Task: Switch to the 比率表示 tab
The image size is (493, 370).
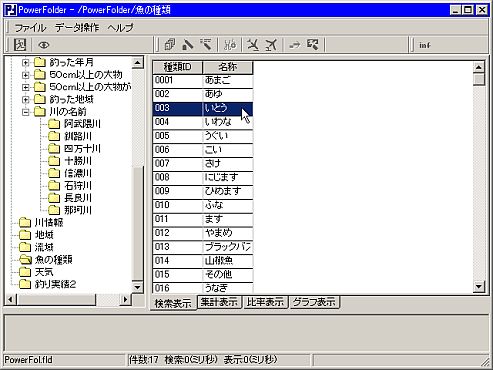Action: [x=265, y=302]
